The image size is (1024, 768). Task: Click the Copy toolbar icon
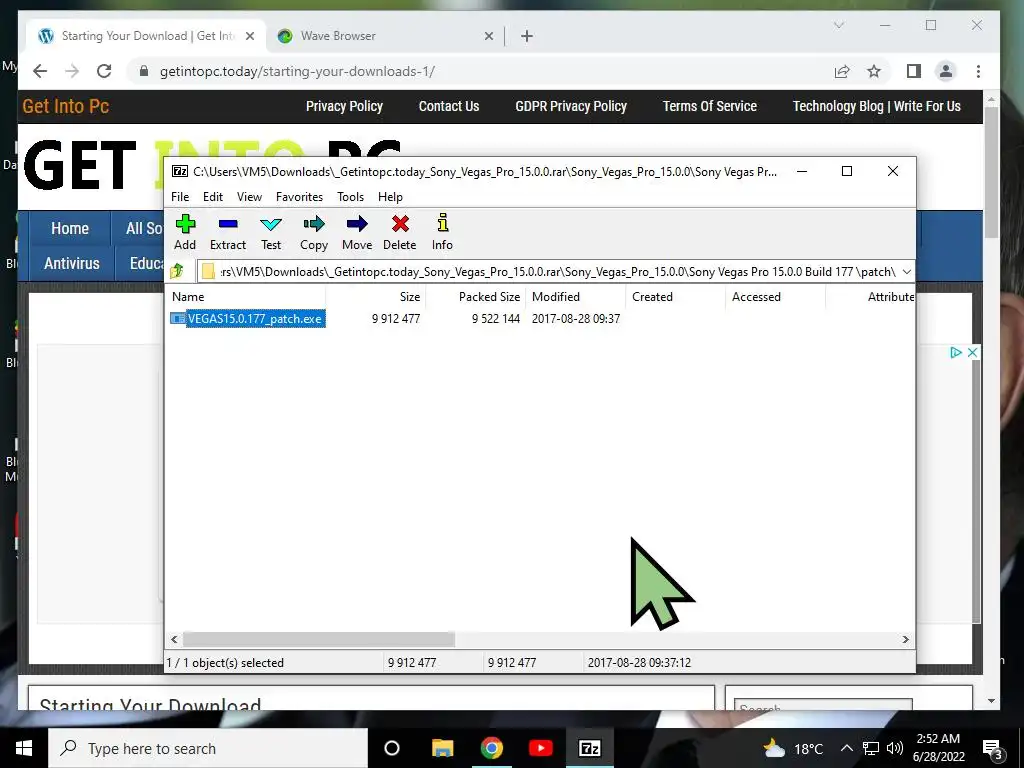coord(313,224)
